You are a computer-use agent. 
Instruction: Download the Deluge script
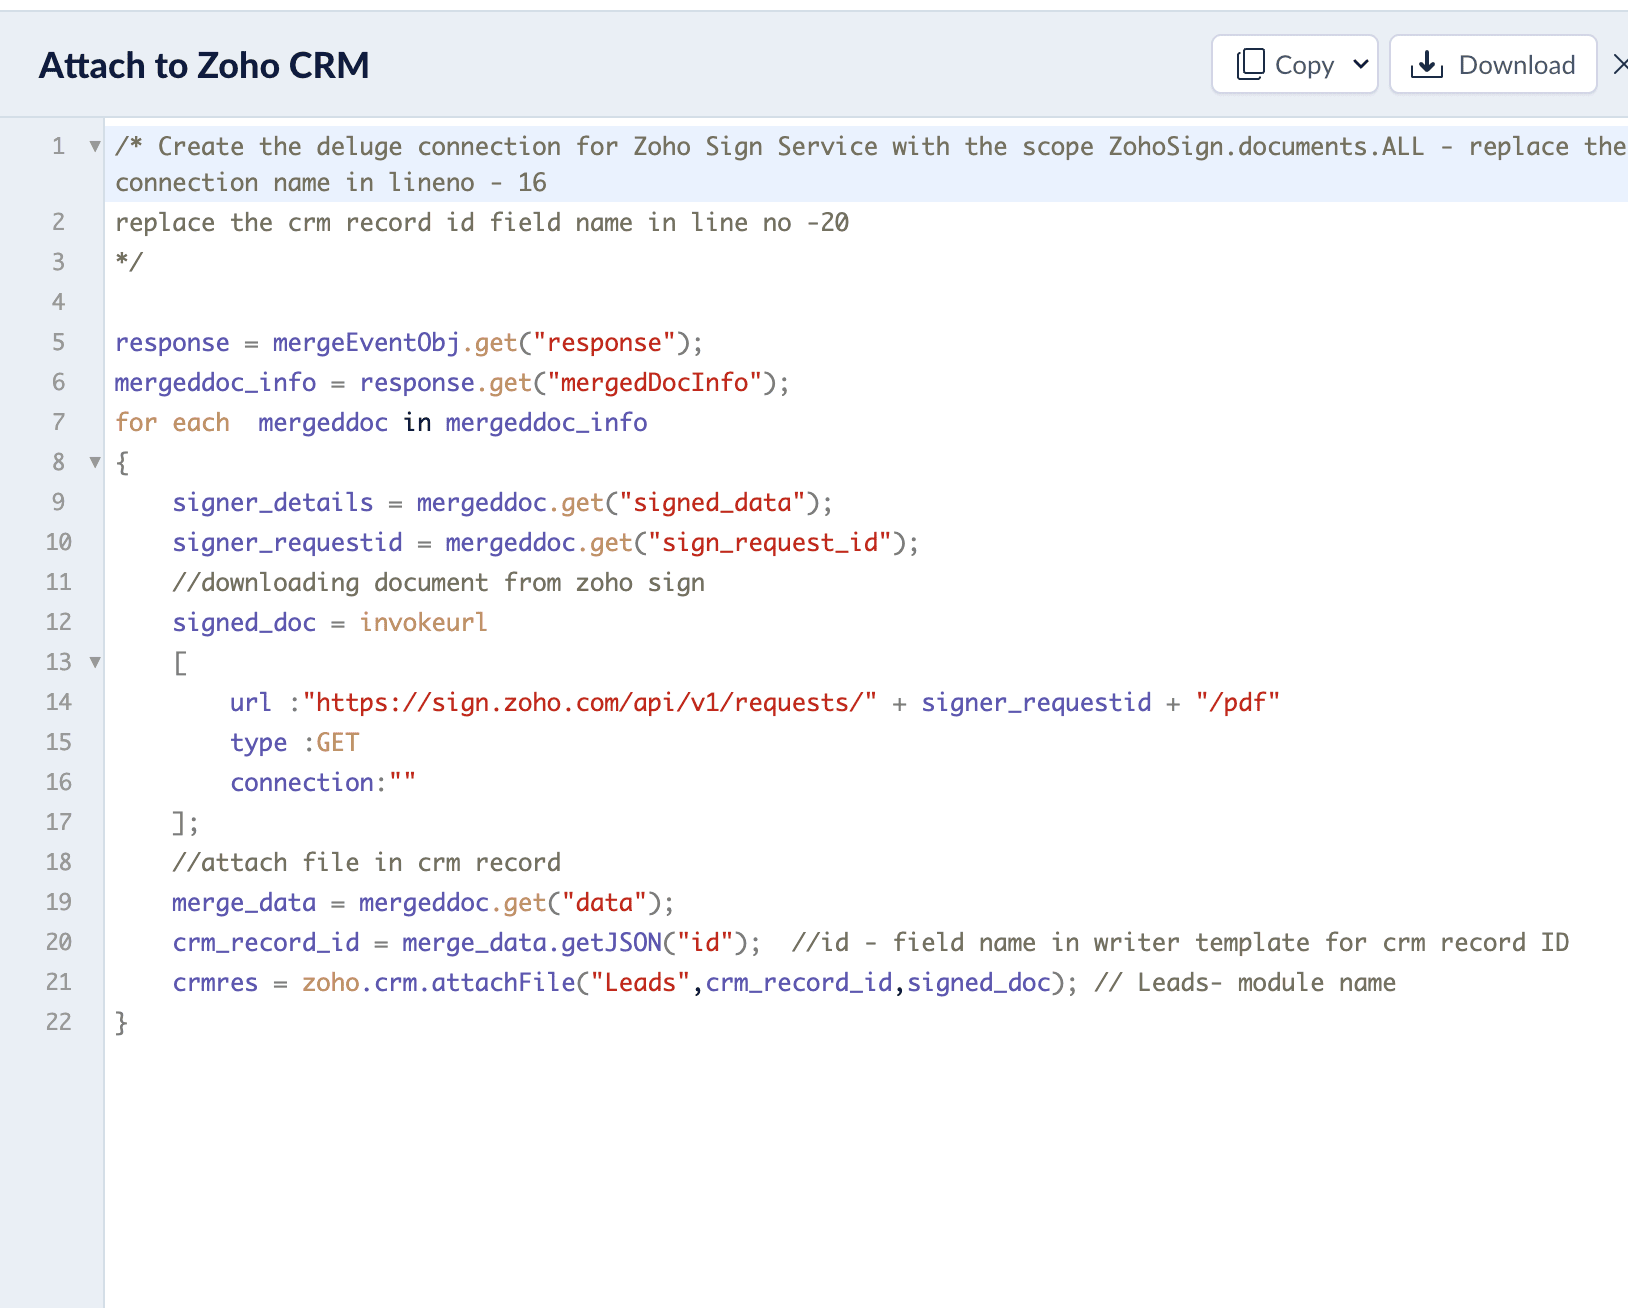[x=1493, y=65]
